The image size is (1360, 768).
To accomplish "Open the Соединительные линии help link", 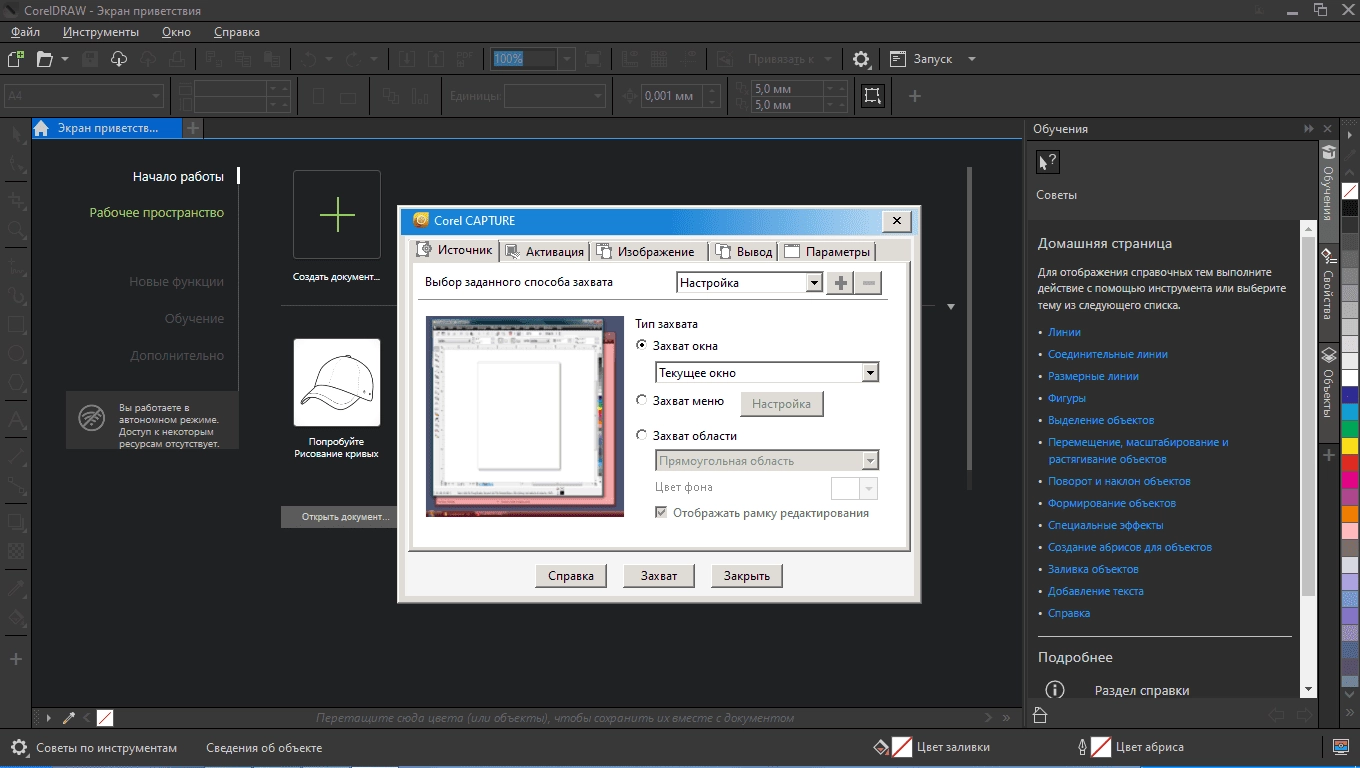I will click(1107, 354).
